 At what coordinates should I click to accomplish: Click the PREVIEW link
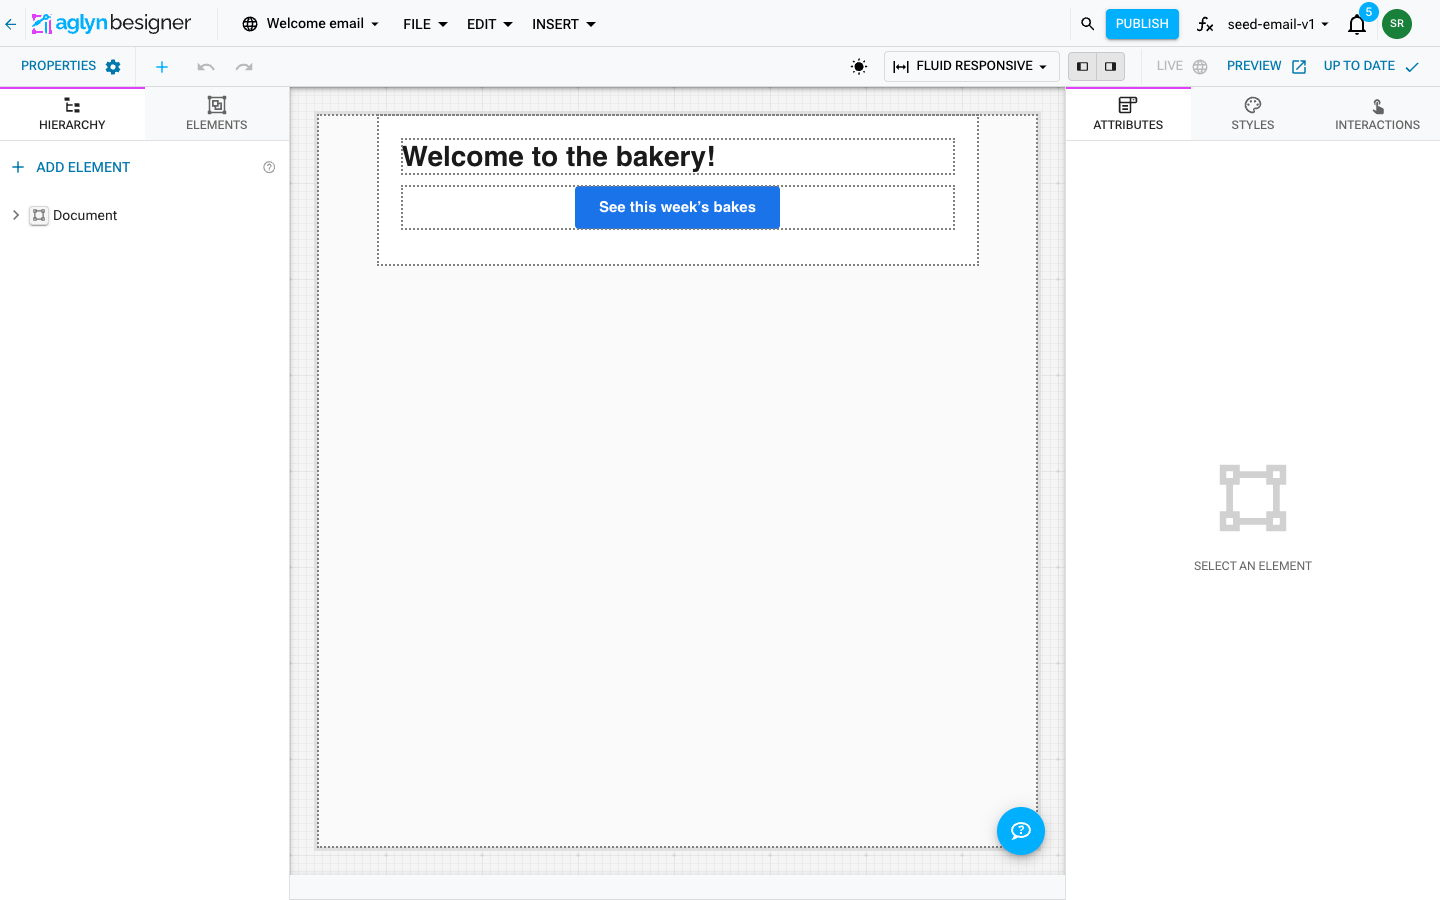pyautogui.click(x=1266, y=66)
